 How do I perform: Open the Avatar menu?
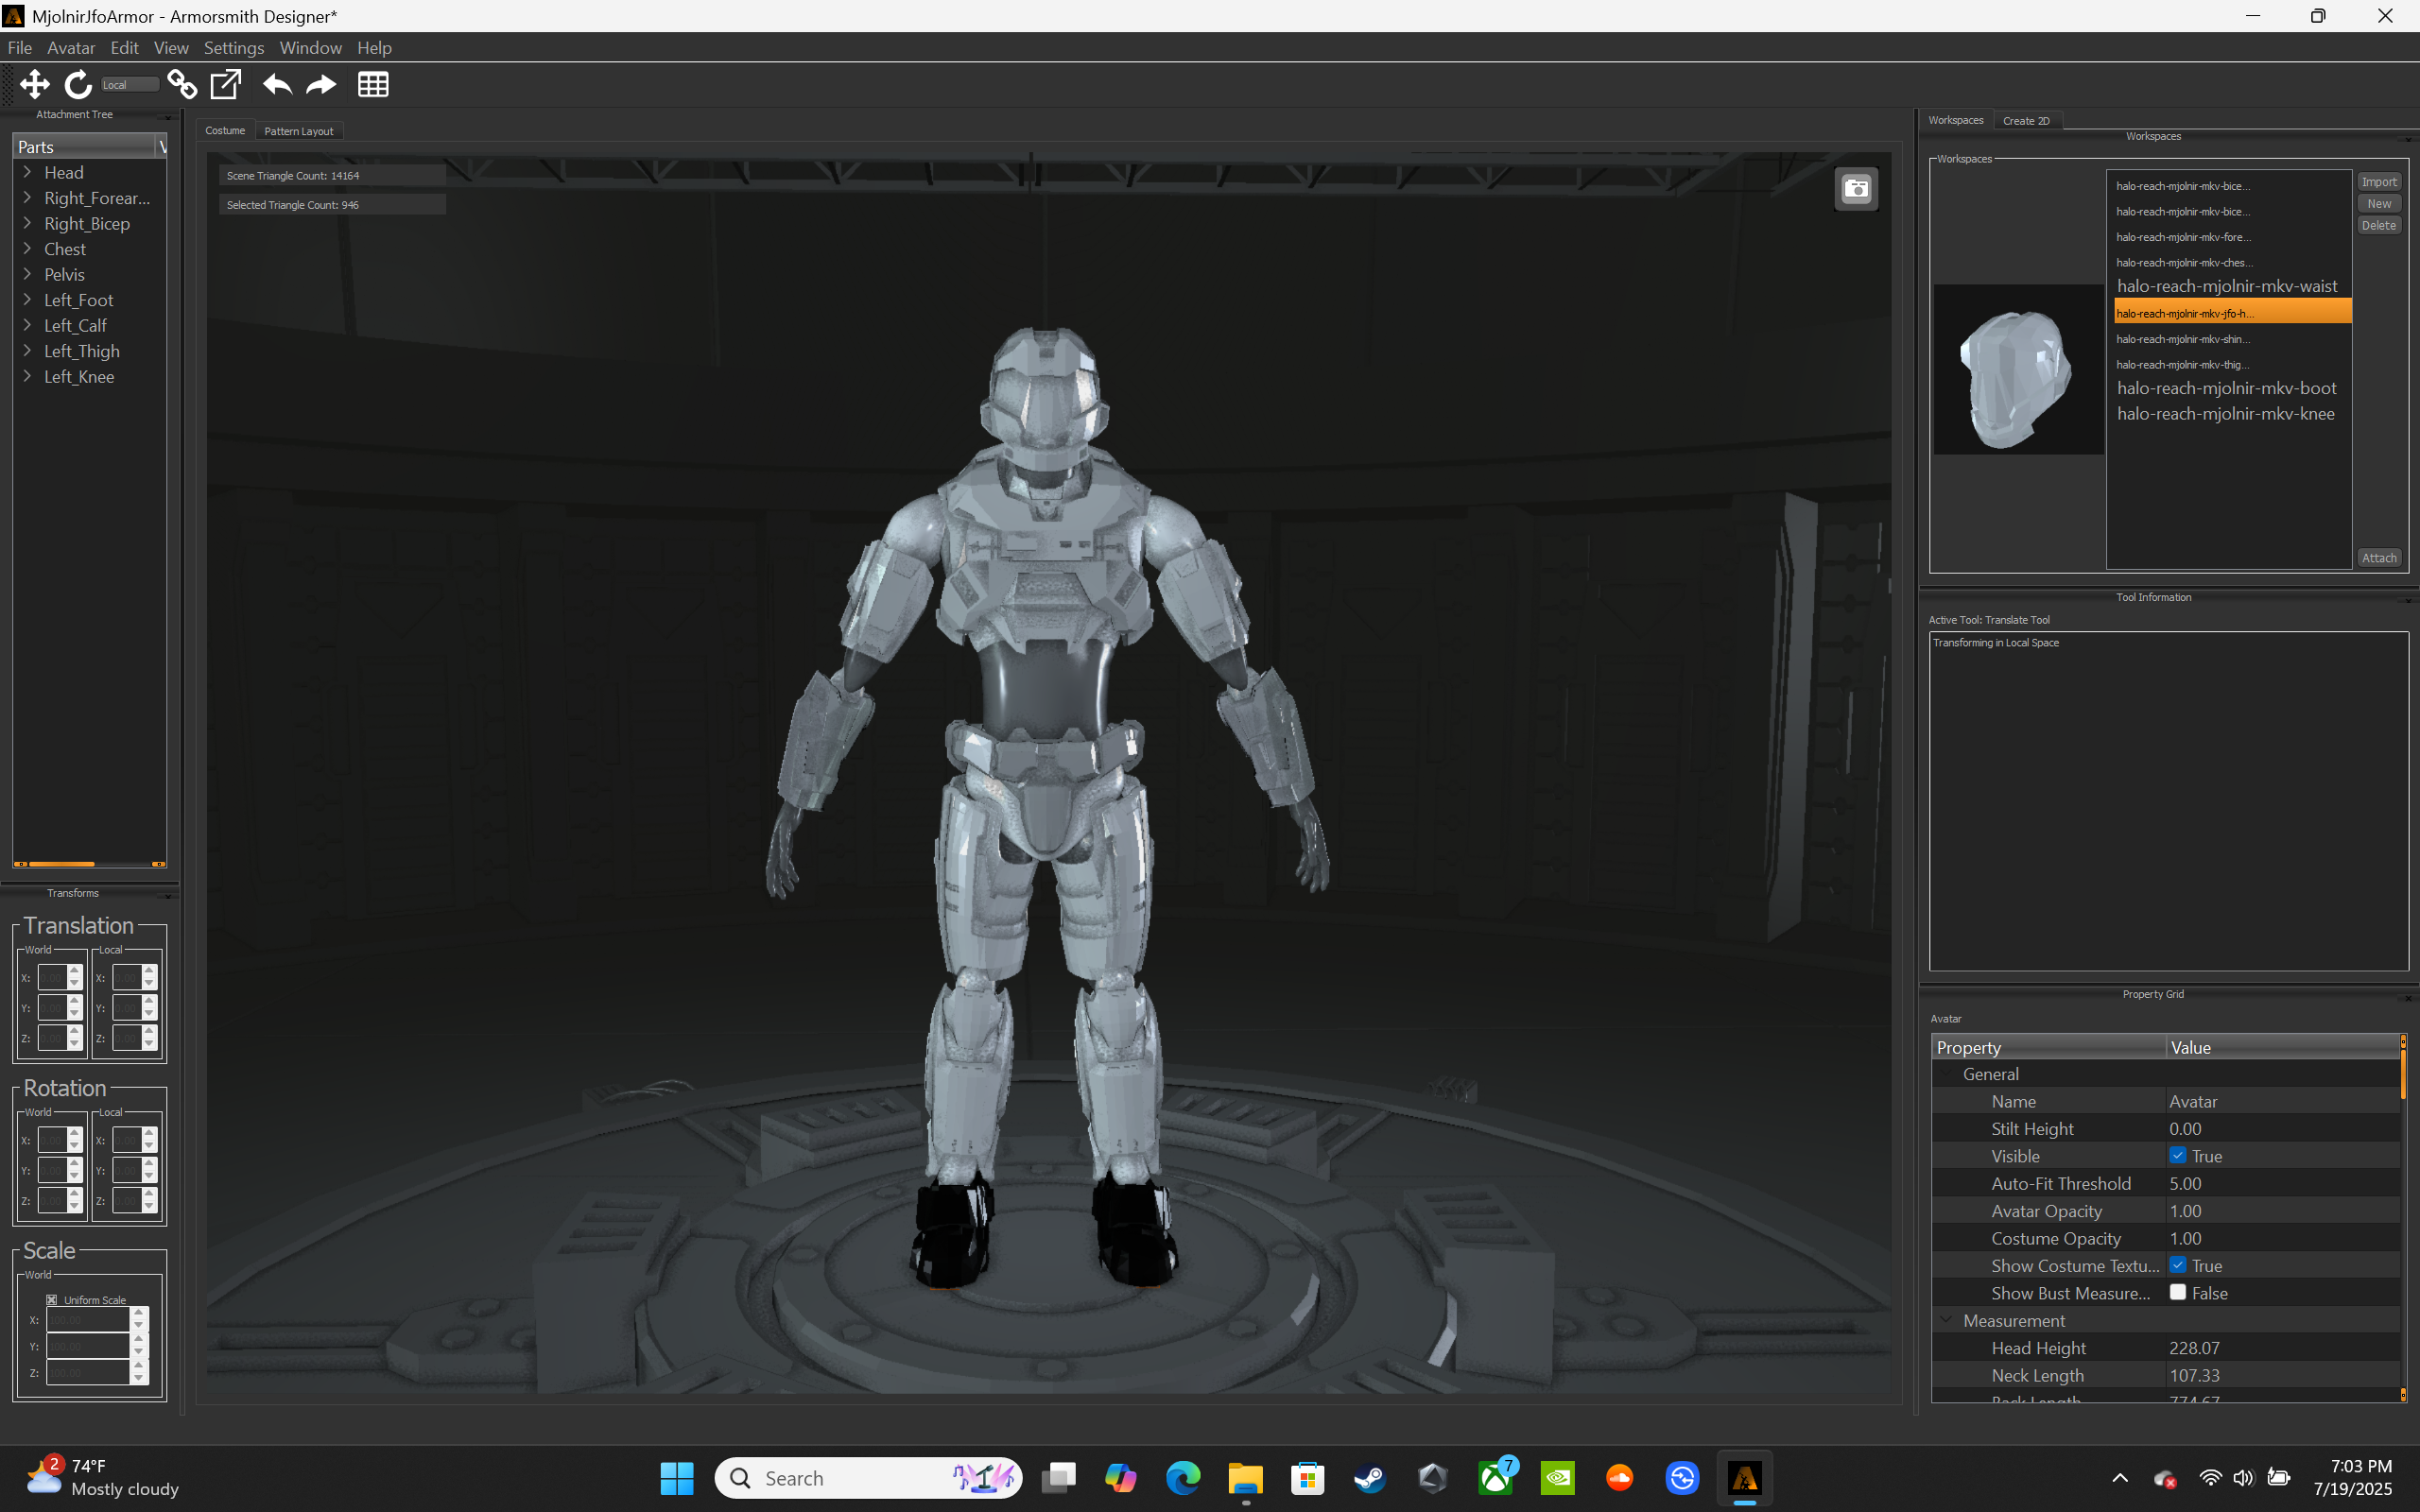click(71, 48)
